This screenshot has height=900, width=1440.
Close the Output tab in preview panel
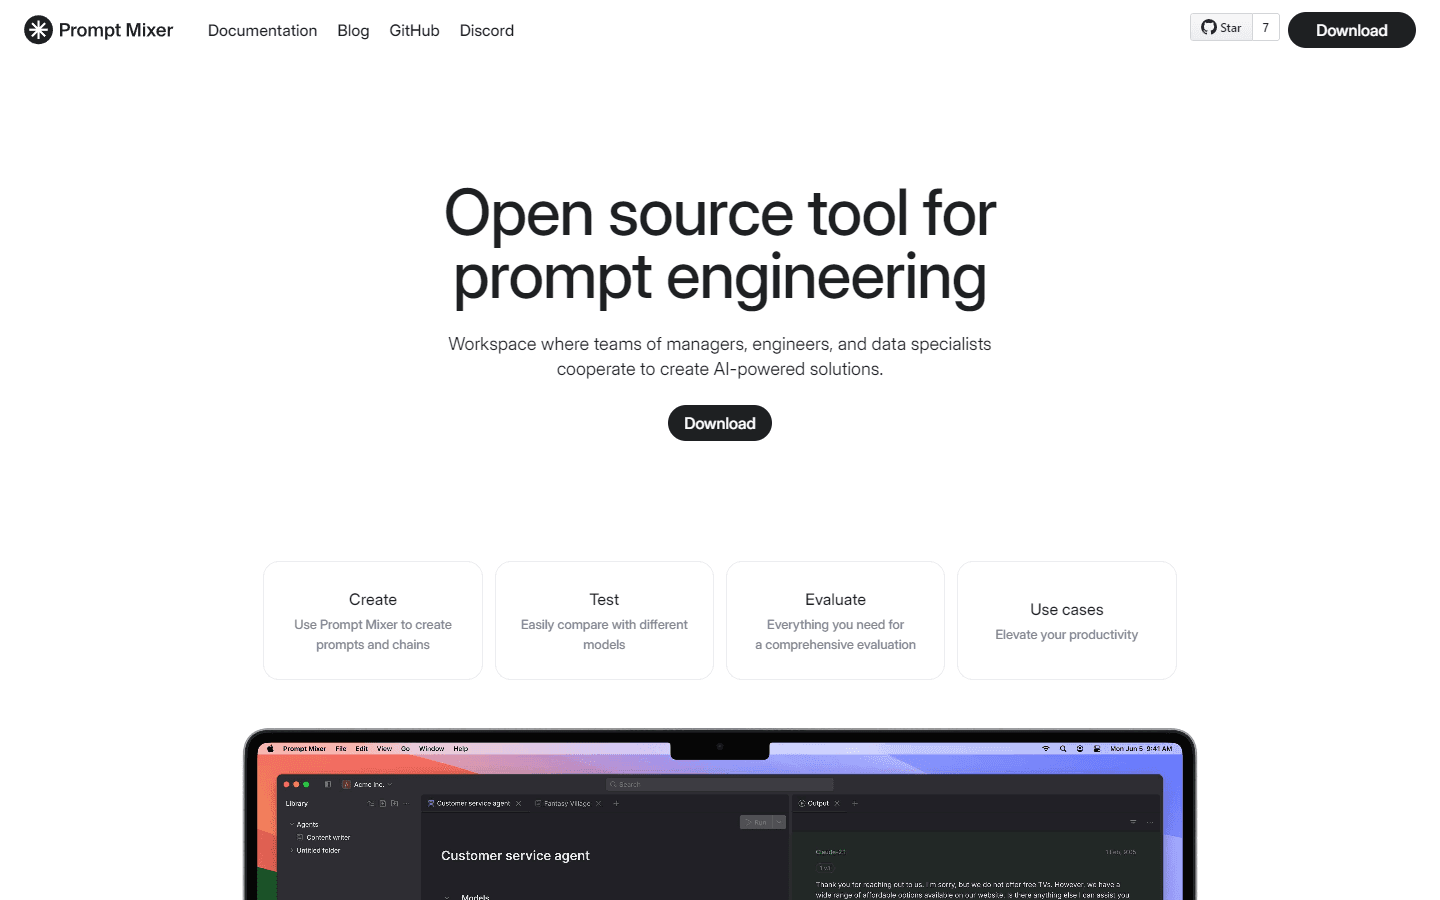coord(837,803)
